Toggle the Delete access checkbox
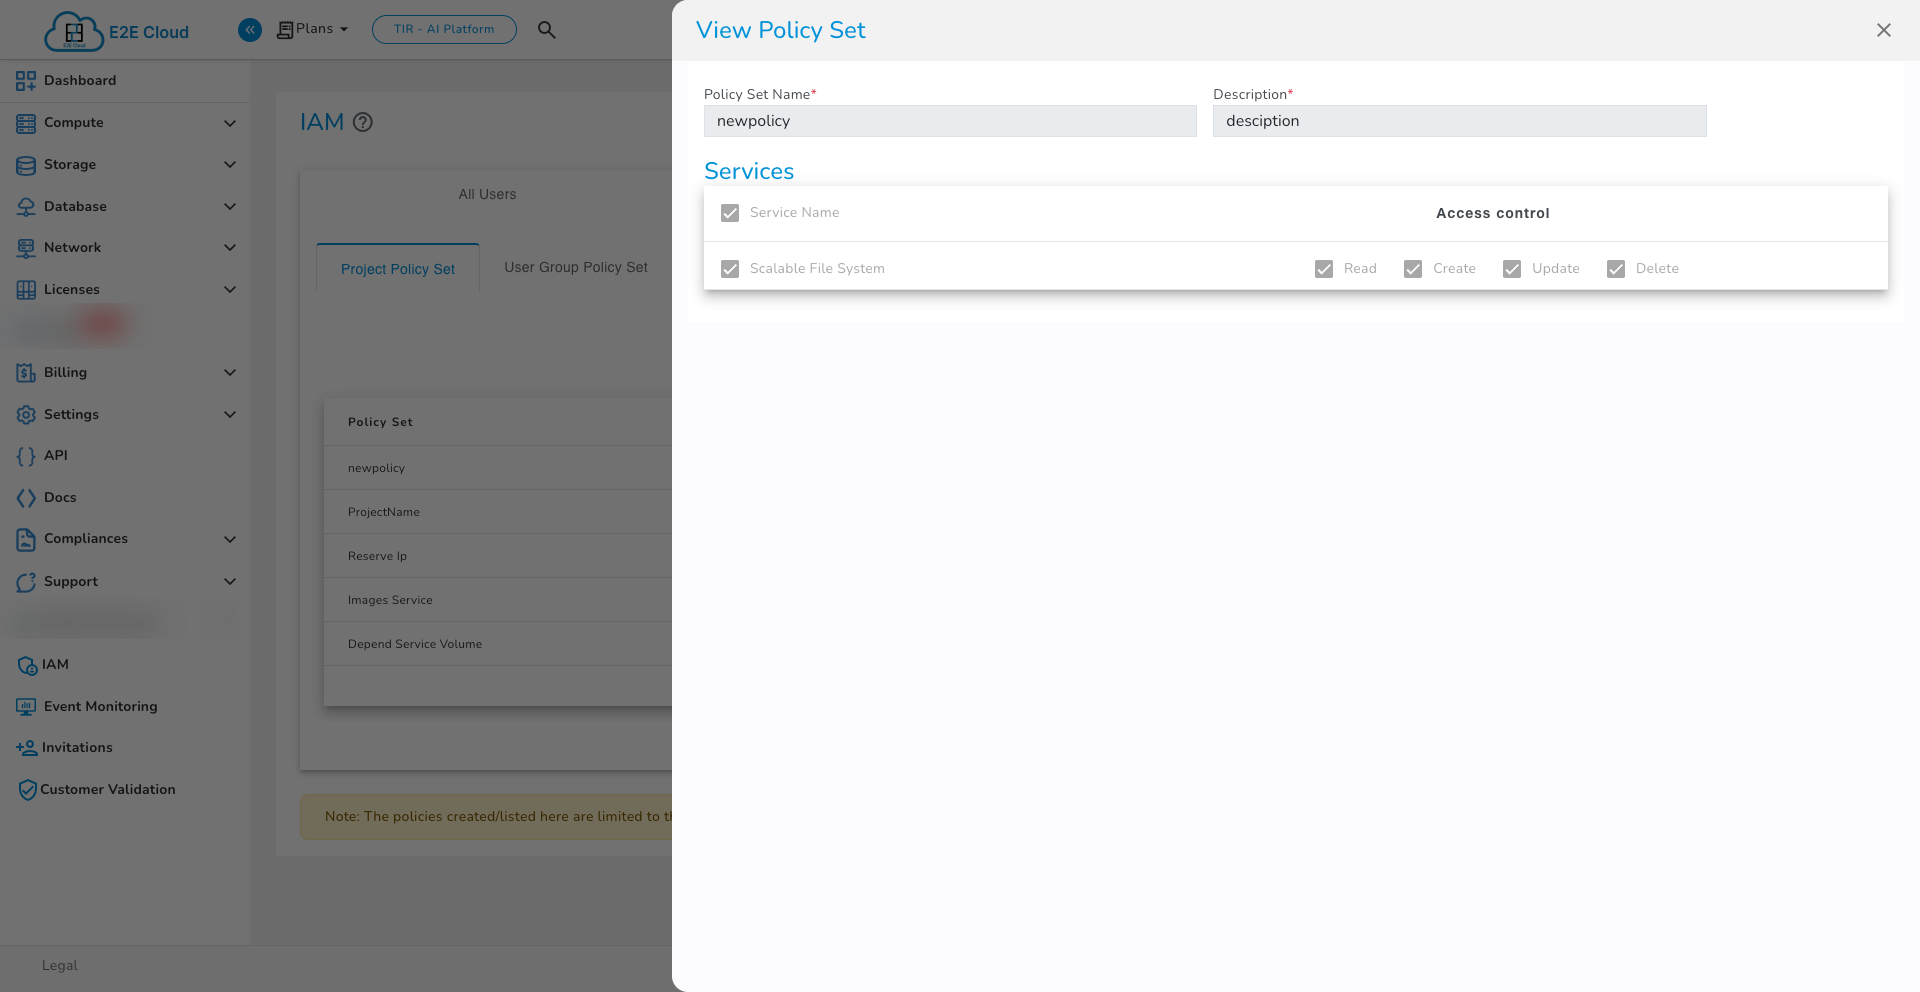The image size is (1920, 992). tap(1616, 269)
